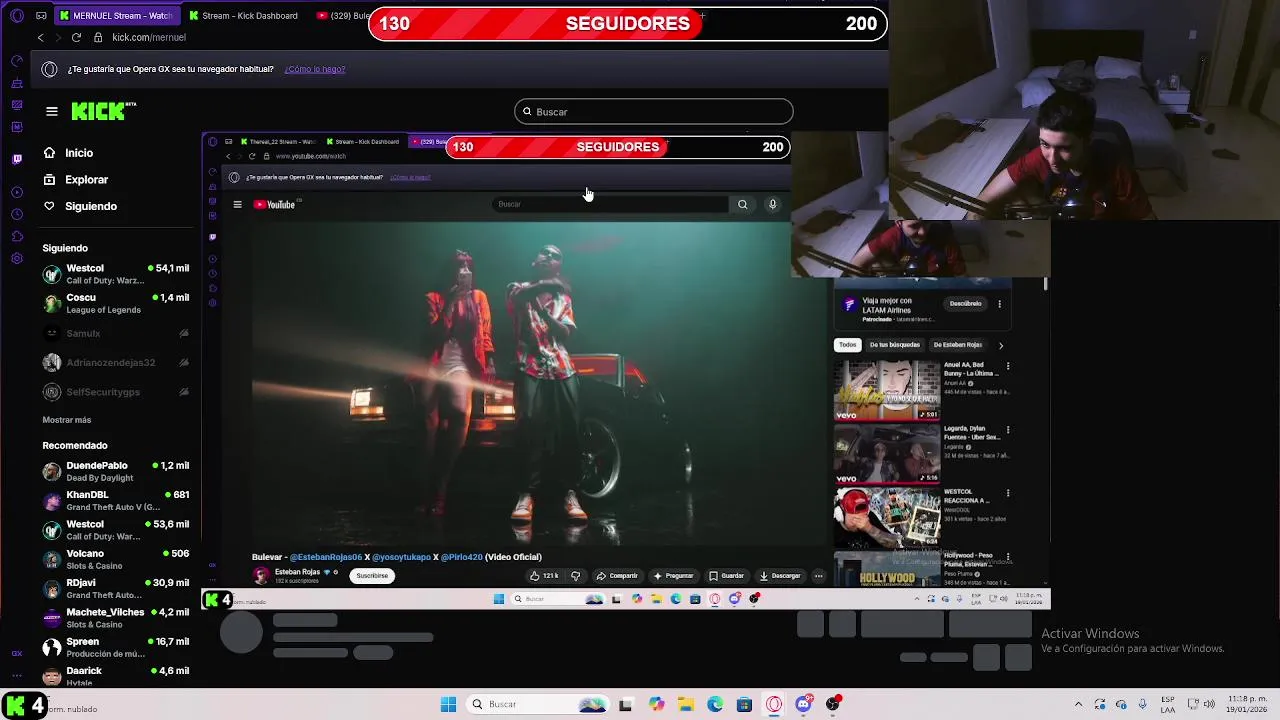Open Microsoft Store from the taskbar

[744, 704]
